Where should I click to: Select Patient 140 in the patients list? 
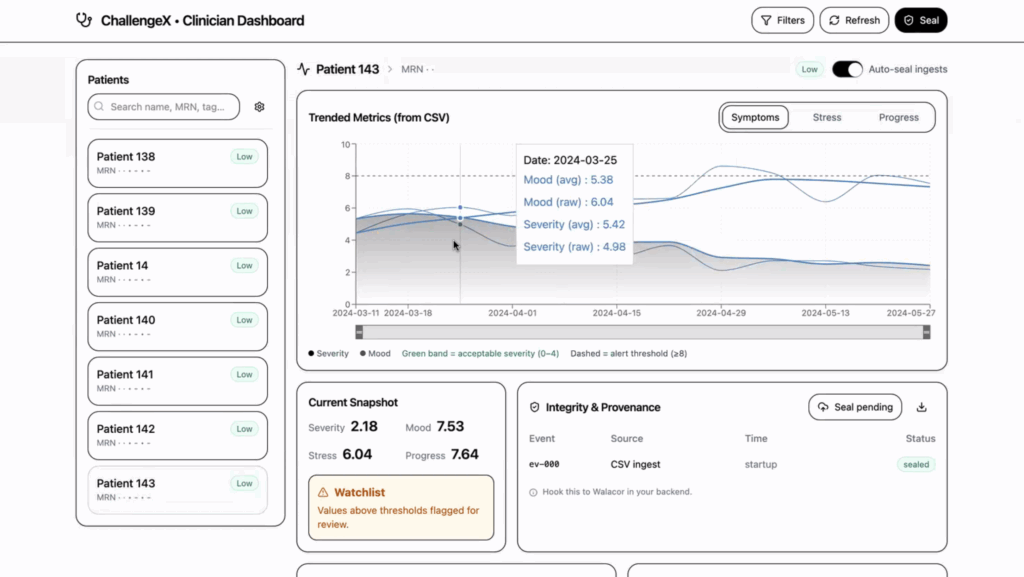pyautogui.click(x=177, y=326)
